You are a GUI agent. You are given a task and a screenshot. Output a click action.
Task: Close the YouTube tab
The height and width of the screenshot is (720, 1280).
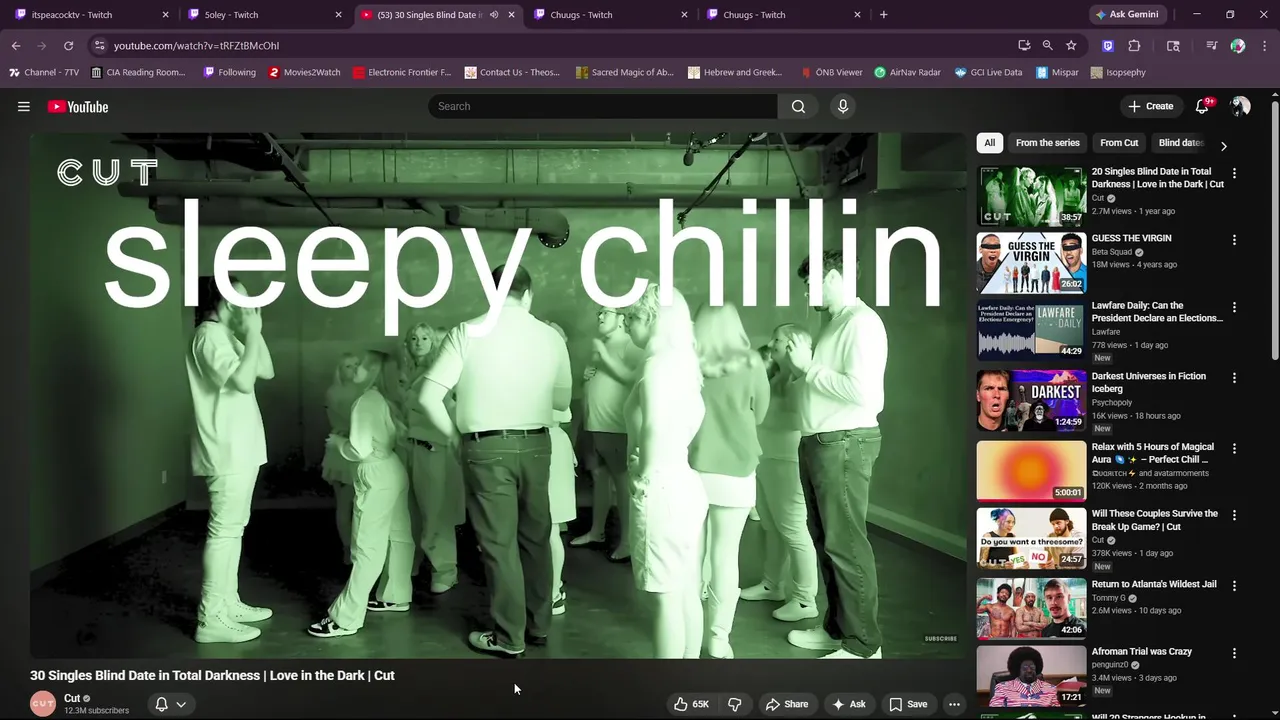(511, 15)
